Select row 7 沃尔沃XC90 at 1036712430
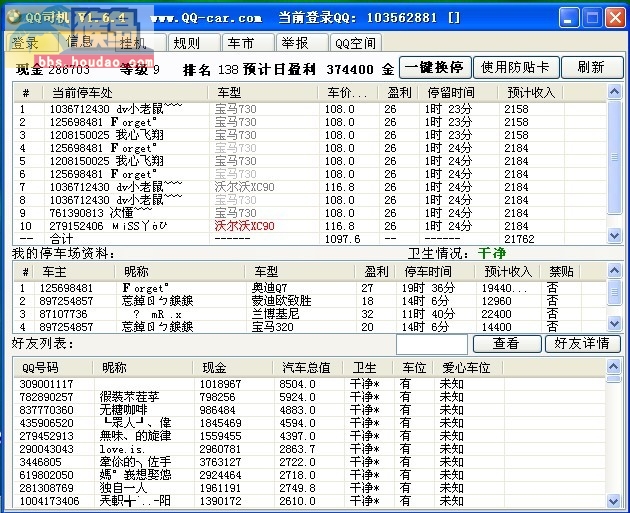630x513 pixels. point(310,187)
